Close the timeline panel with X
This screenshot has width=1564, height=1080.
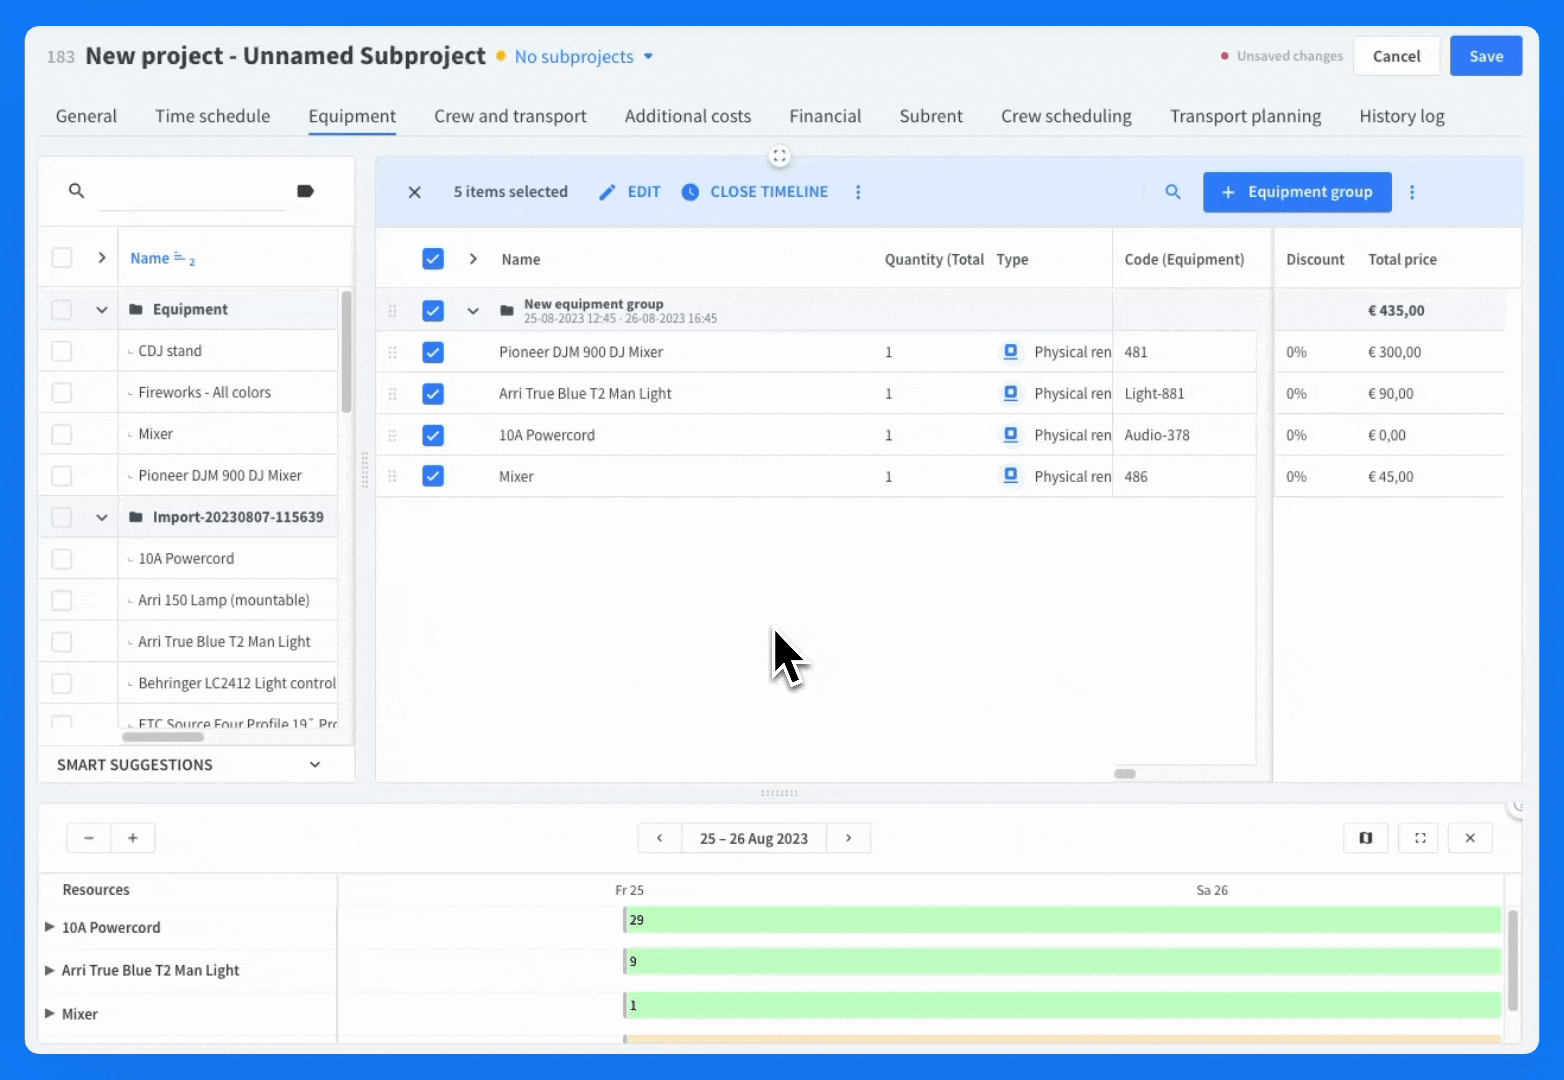coord(1470,838)
